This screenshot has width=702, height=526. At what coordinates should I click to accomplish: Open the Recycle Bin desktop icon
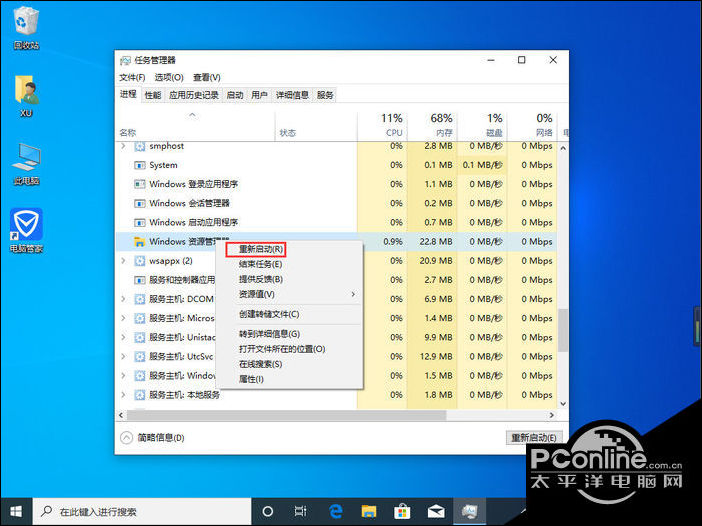26,28
